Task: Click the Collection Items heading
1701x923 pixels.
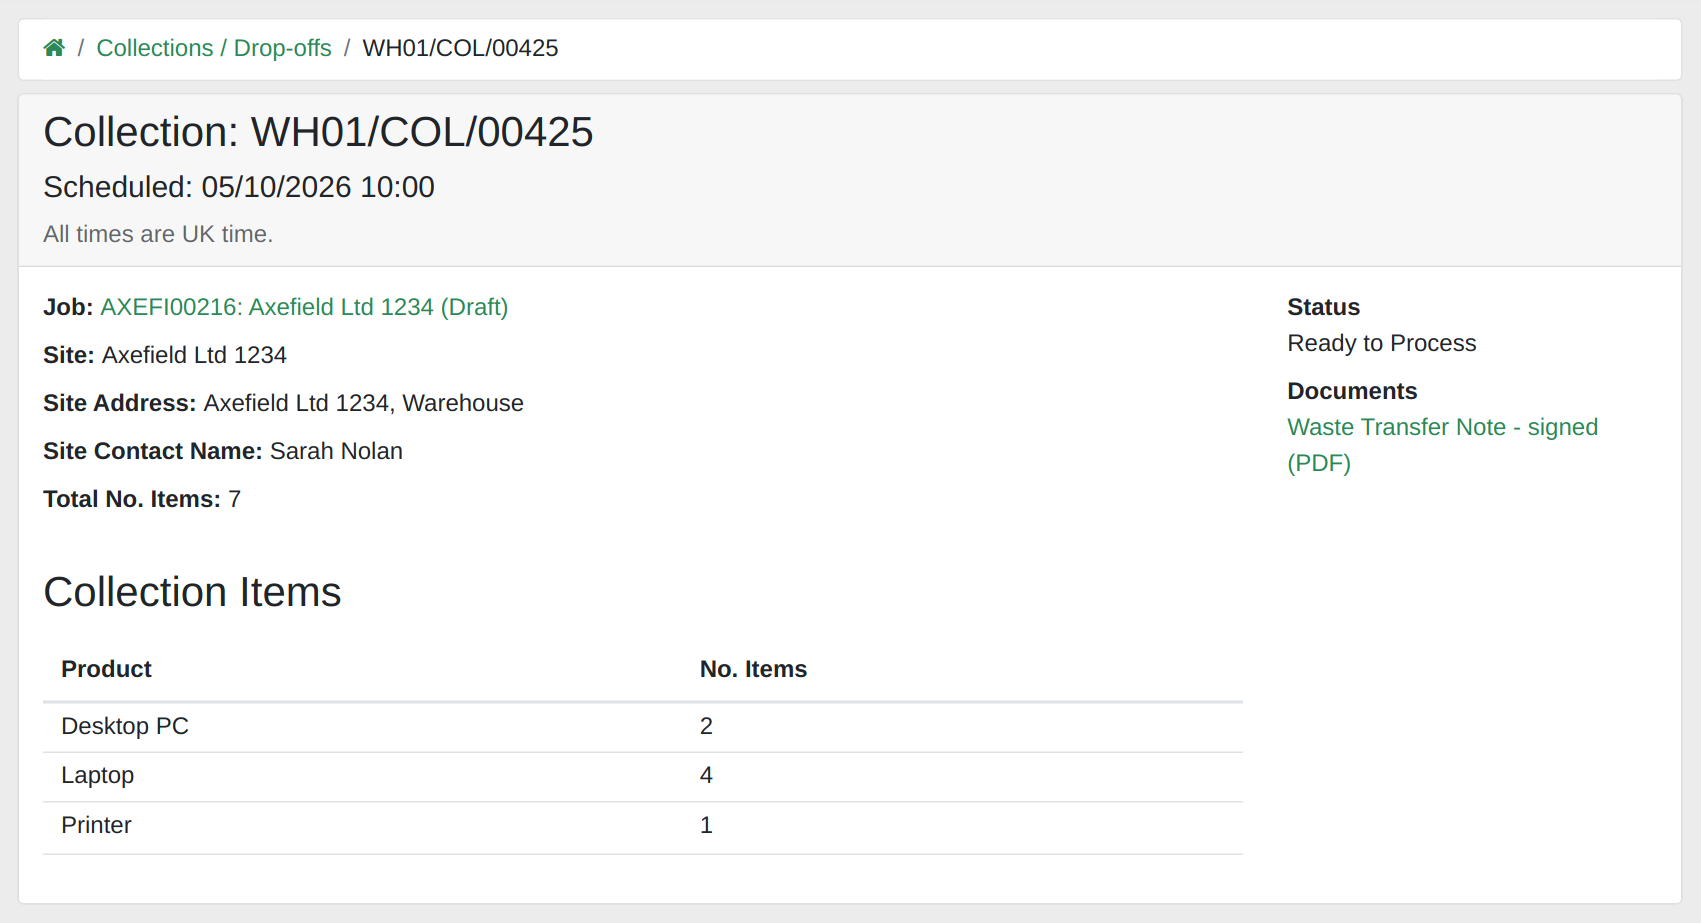Action: click(x=192, y=592)
